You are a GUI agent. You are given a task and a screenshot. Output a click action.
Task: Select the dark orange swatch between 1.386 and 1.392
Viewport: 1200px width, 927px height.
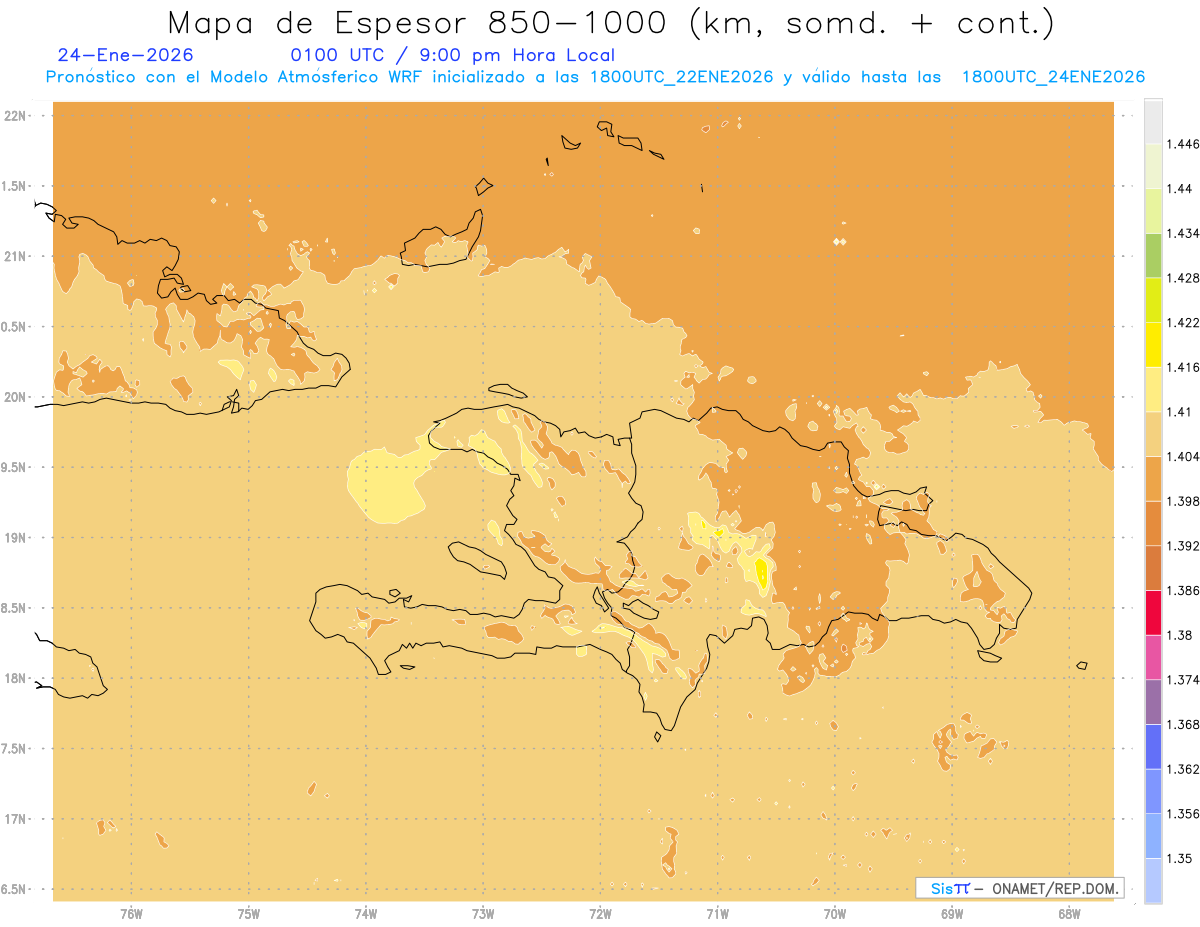tap(1153, 567)
